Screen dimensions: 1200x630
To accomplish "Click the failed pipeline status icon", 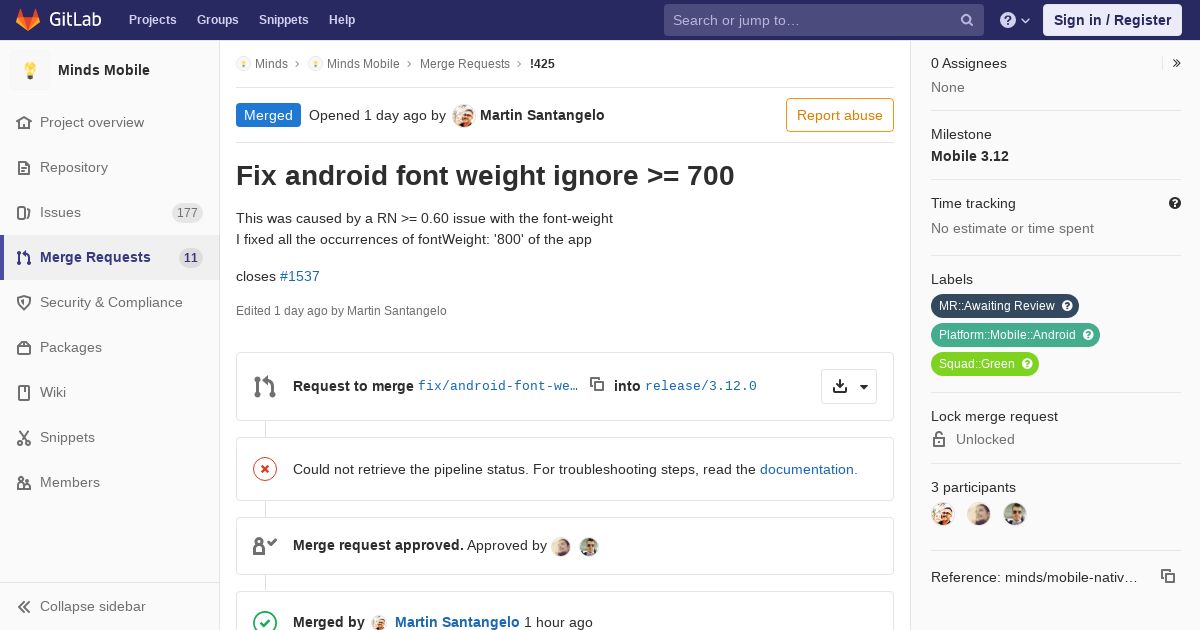I will 265,469.
